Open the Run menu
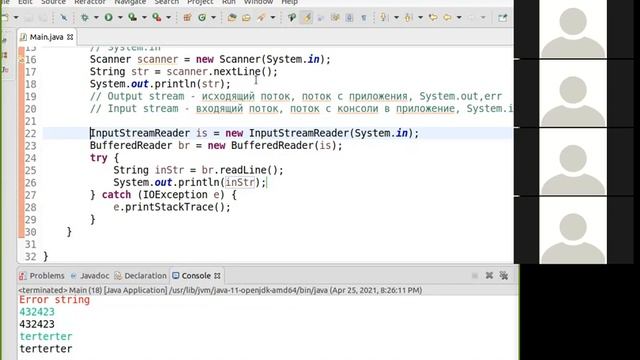640x360 pixels. pos(229,2)
